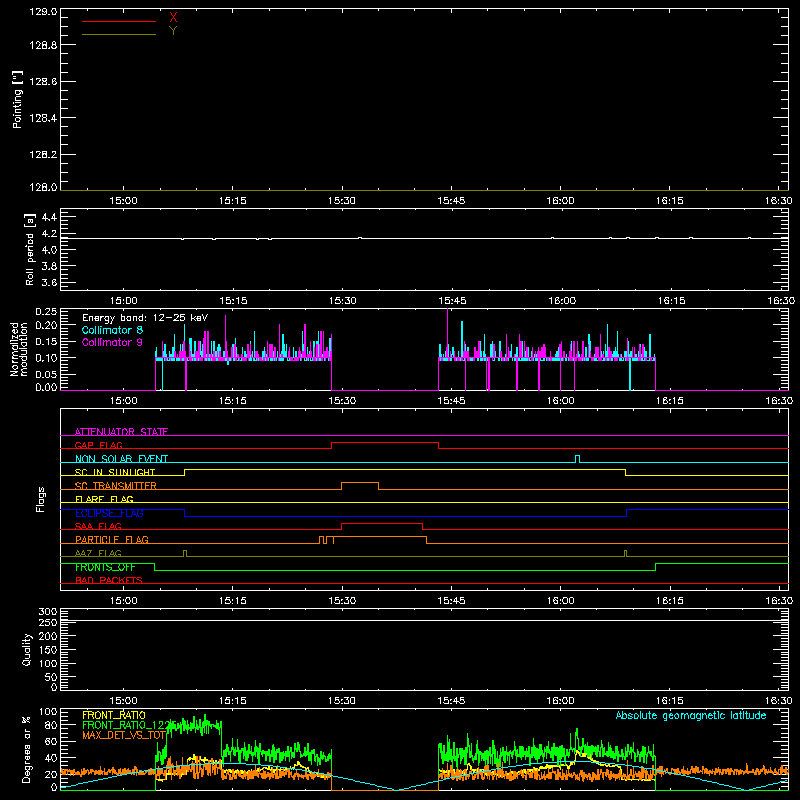Click the ECLIPSE_FLAG label
This screenshot has height=800, width=800.
coord(109,513)
